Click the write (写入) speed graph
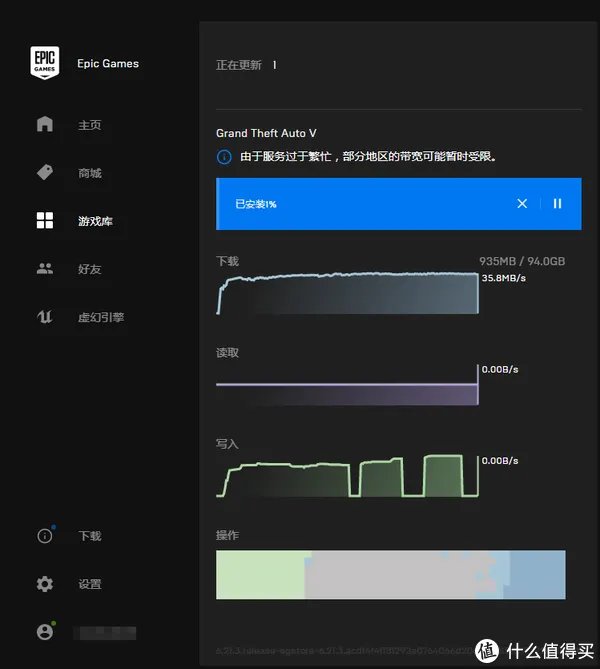Screen dimensions: 600x669 point(347,476)
